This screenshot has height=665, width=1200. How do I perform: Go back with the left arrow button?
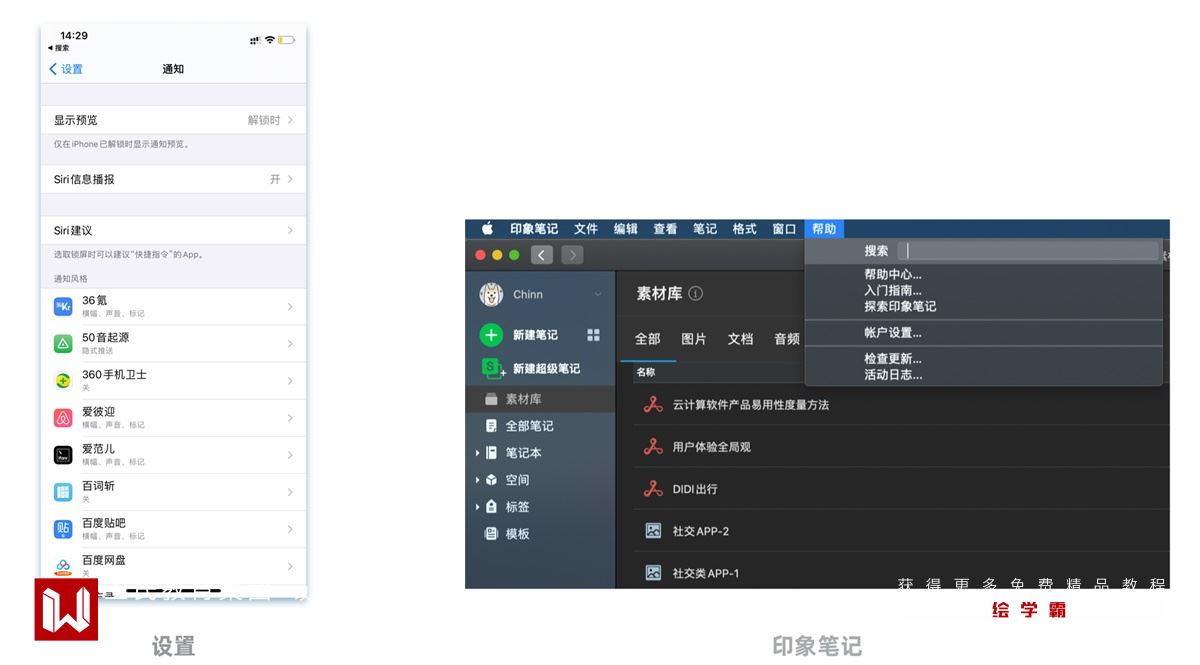[x=542, y=255]
